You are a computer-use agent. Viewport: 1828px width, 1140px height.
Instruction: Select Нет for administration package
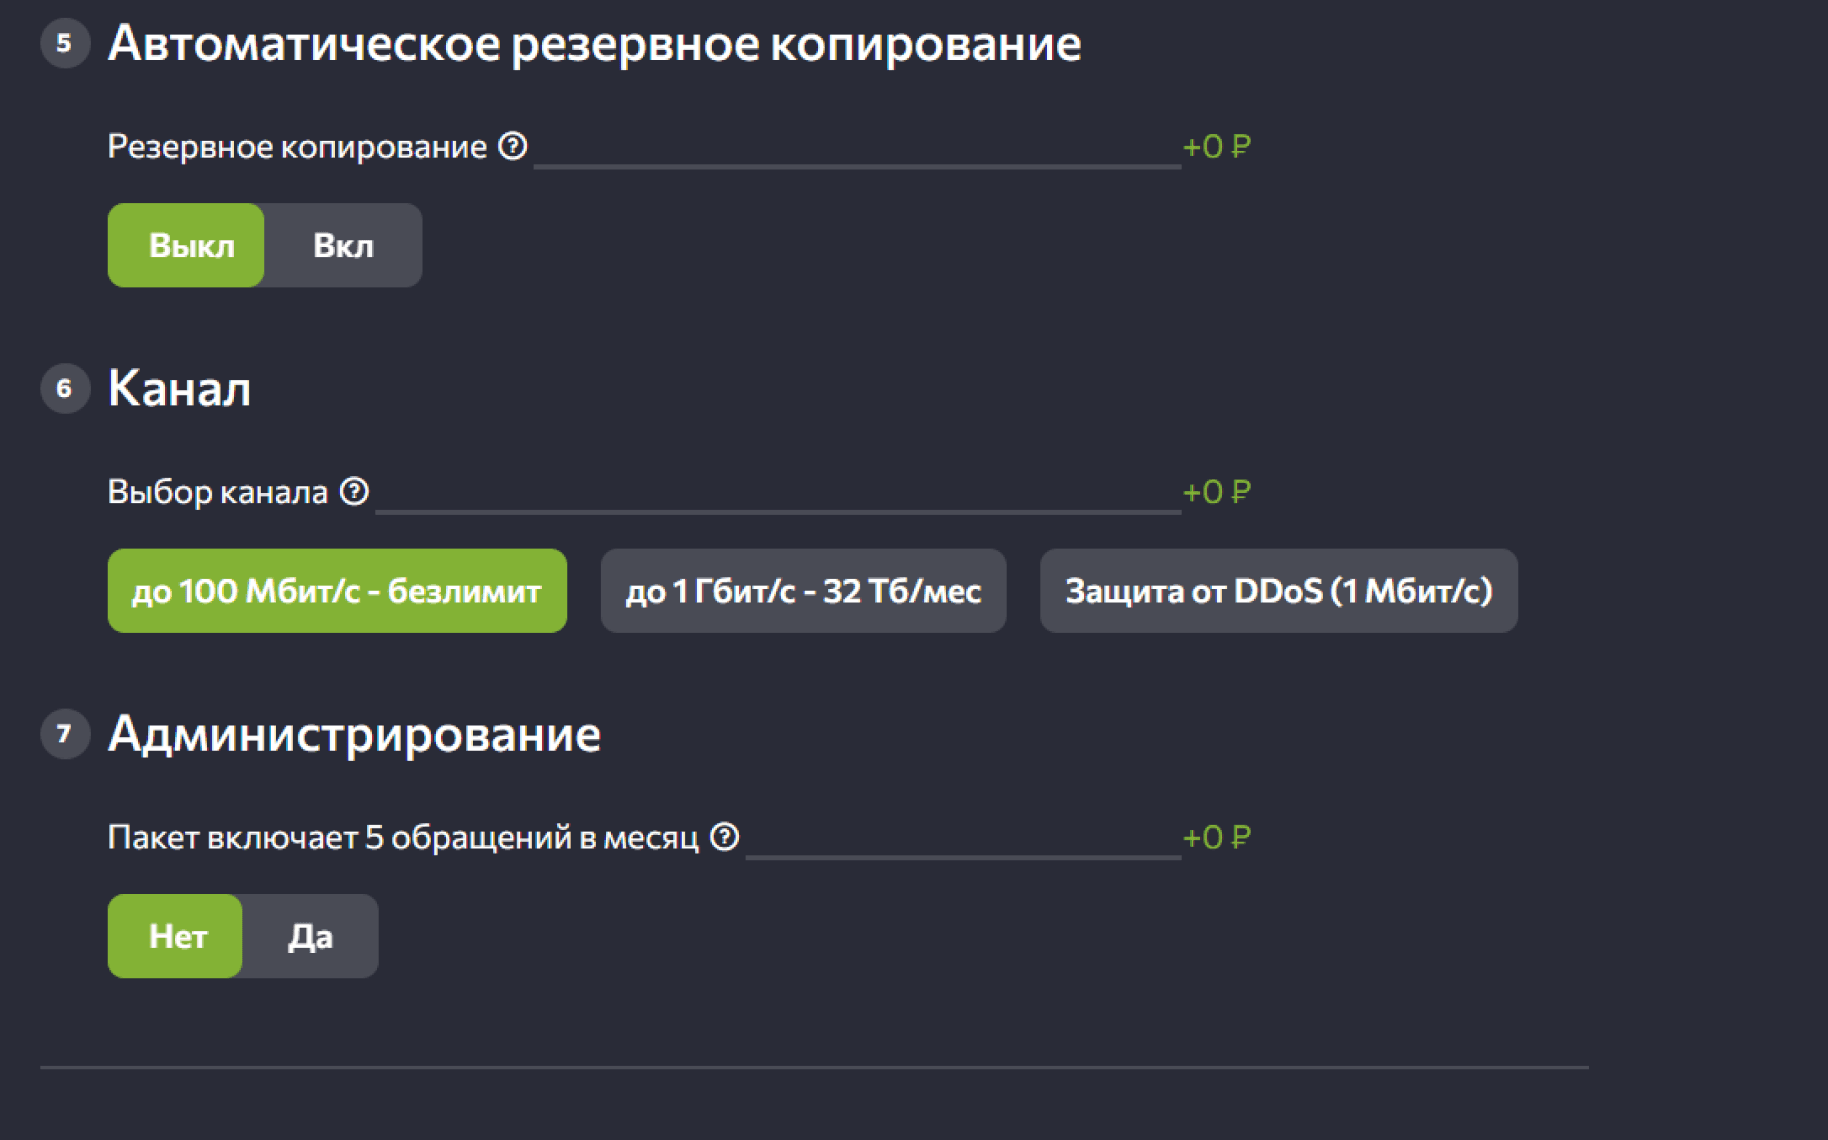176,936
